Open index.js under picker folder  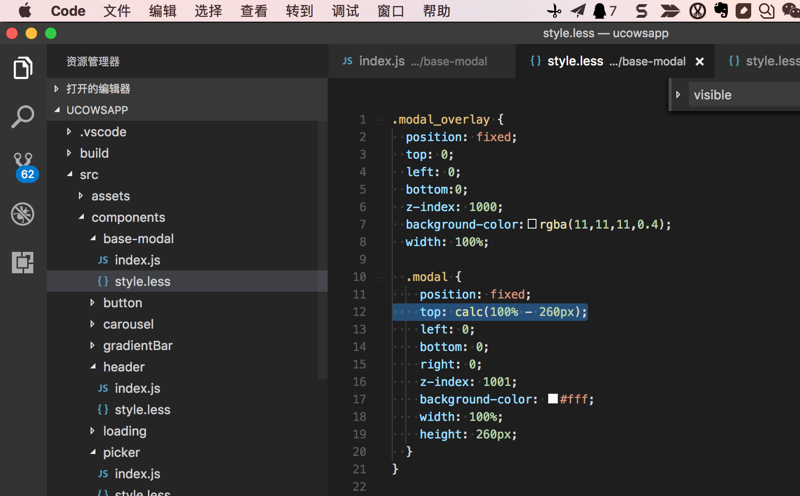187,474
